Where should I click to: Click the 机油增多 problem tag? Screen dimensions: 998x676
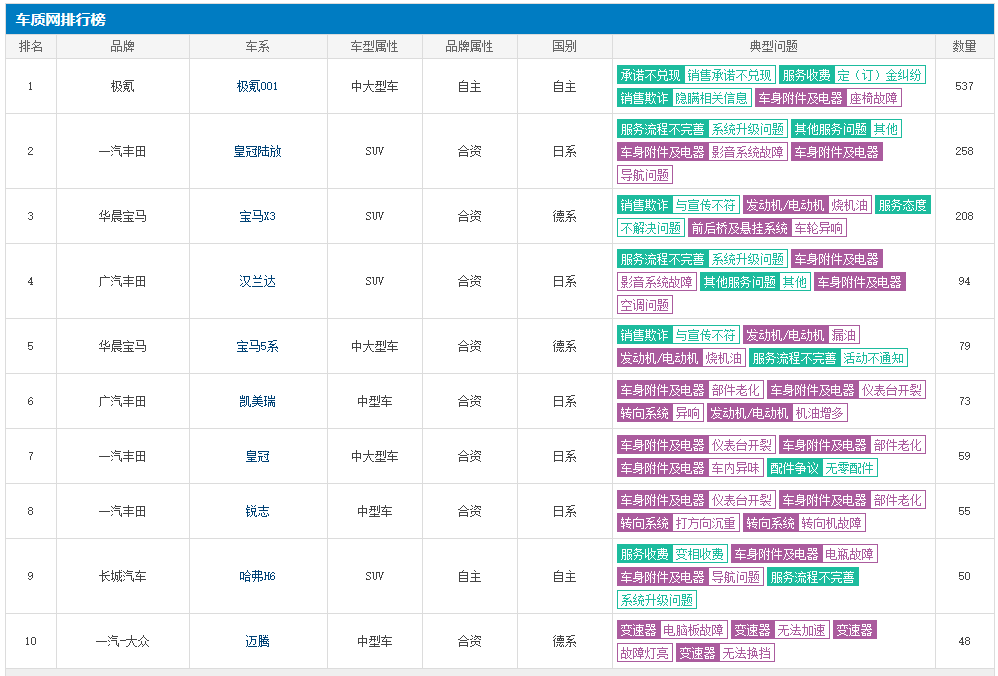[819, 413]
